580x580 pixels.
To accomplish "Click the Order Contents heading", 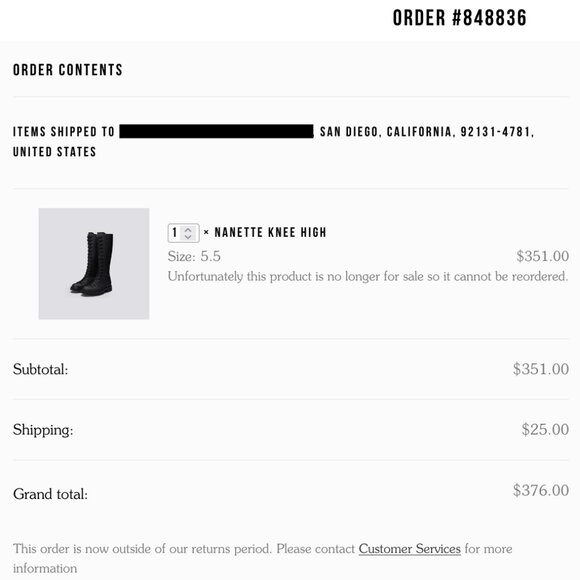I will coord(68,70).
